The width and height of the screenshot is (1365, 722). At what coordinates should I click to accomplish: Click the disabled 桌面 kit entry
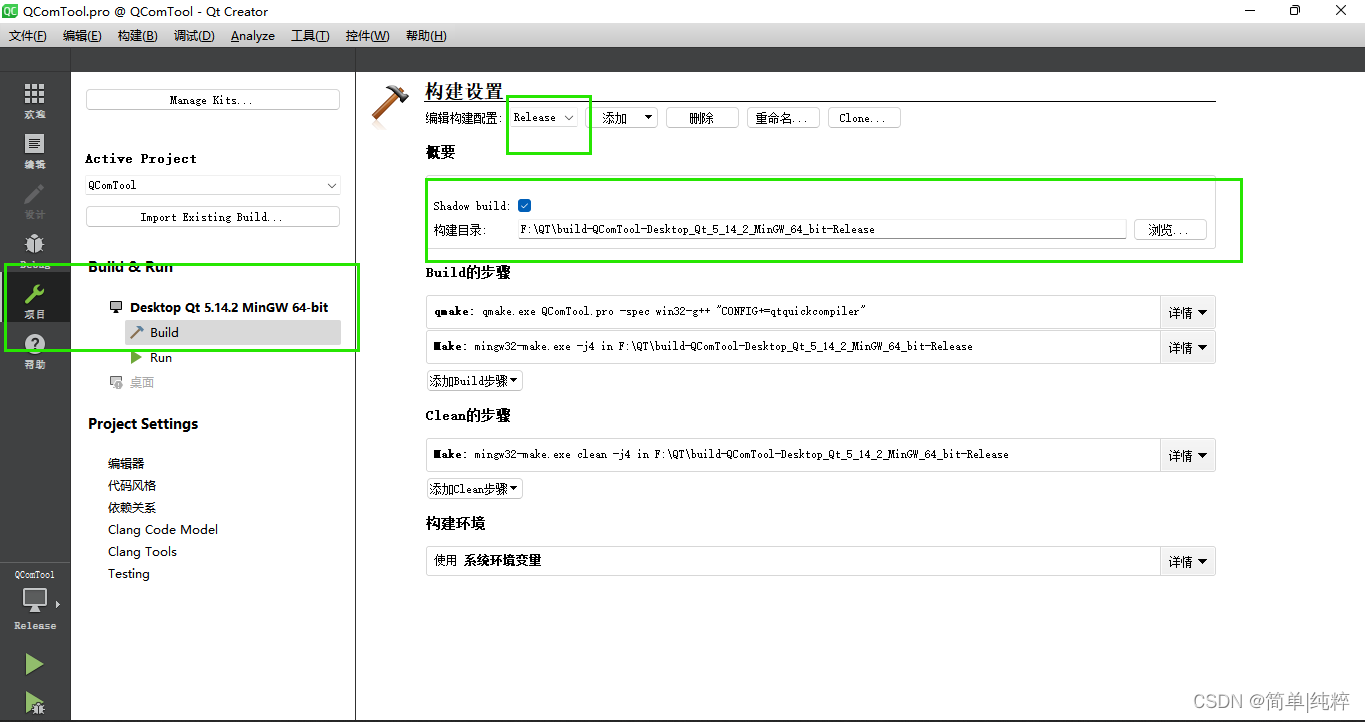(131, 383)
